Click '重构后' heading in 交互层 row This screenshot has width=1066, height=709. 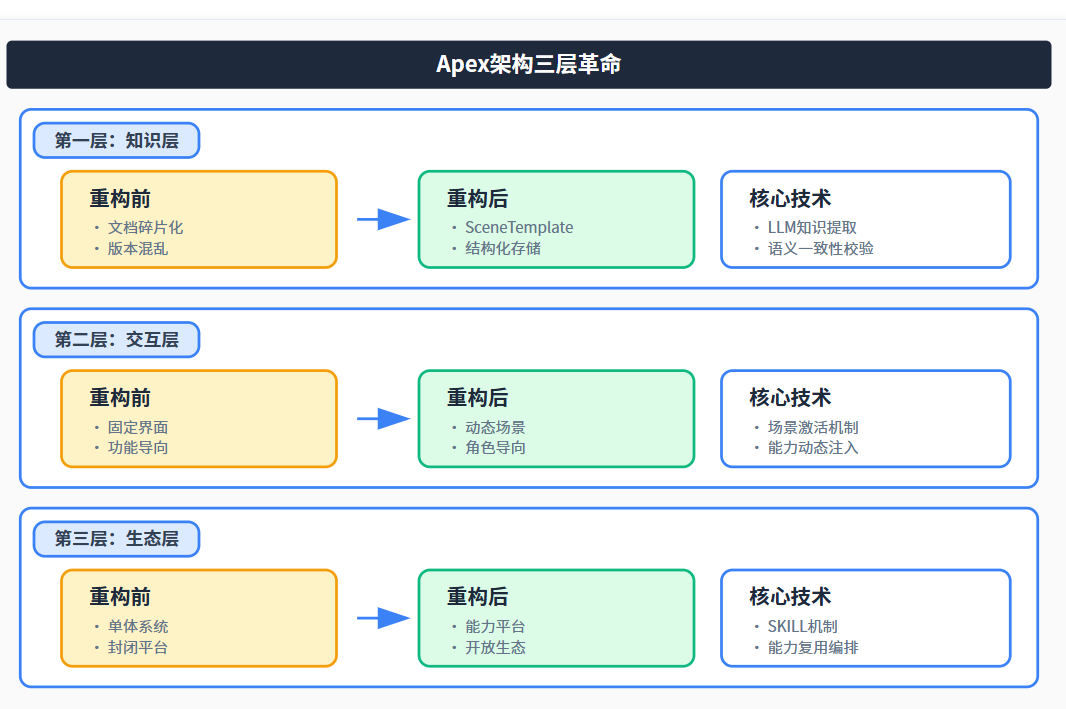click(x=477, y=398)
